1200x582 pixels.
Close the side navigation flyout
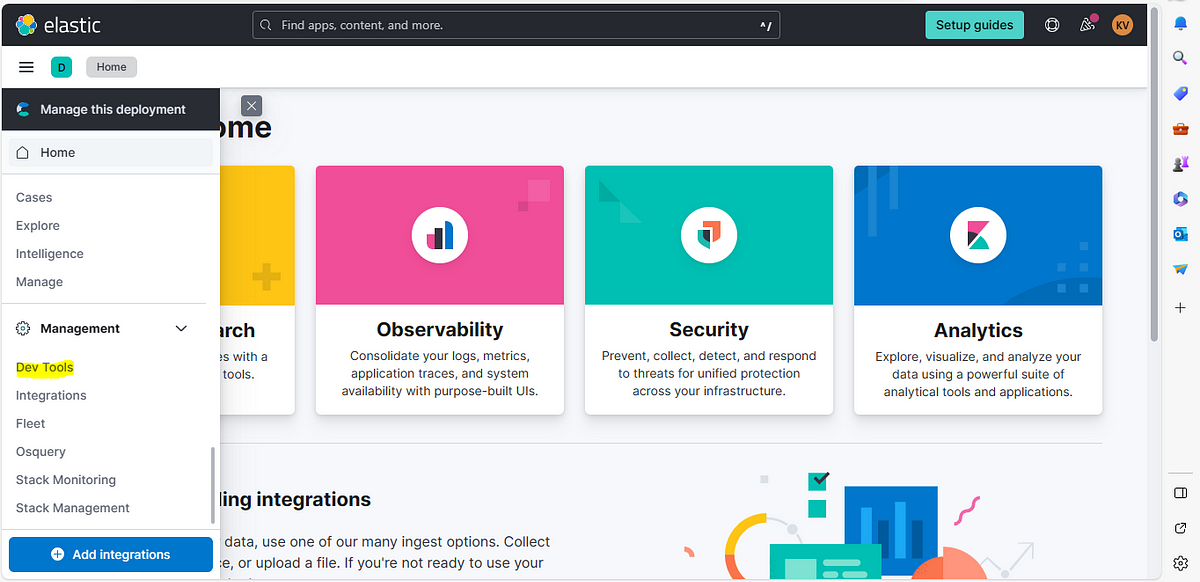click(x=252, y=105)
